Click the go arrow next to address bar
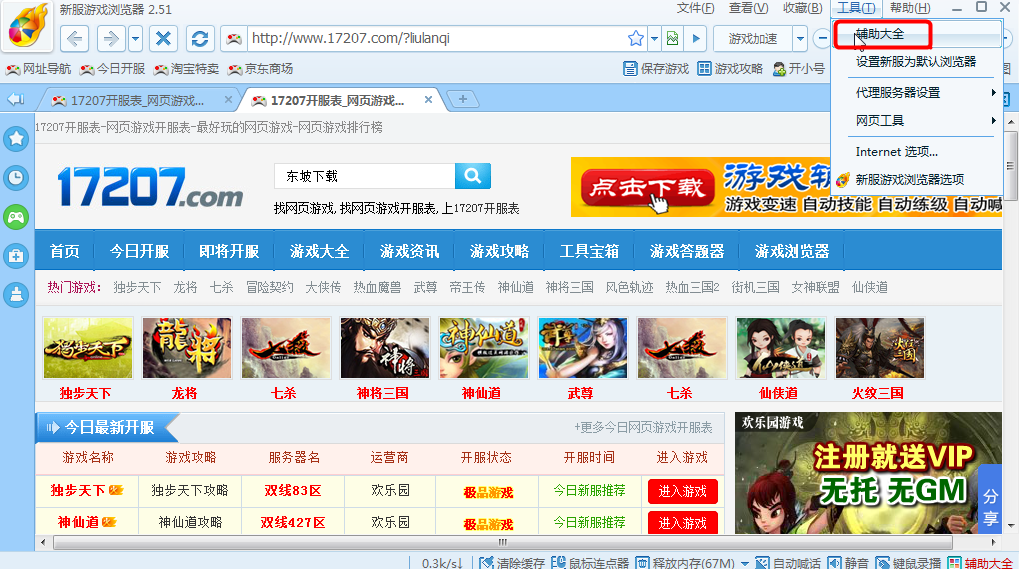 pyautogui.click(x=696, y=38)
